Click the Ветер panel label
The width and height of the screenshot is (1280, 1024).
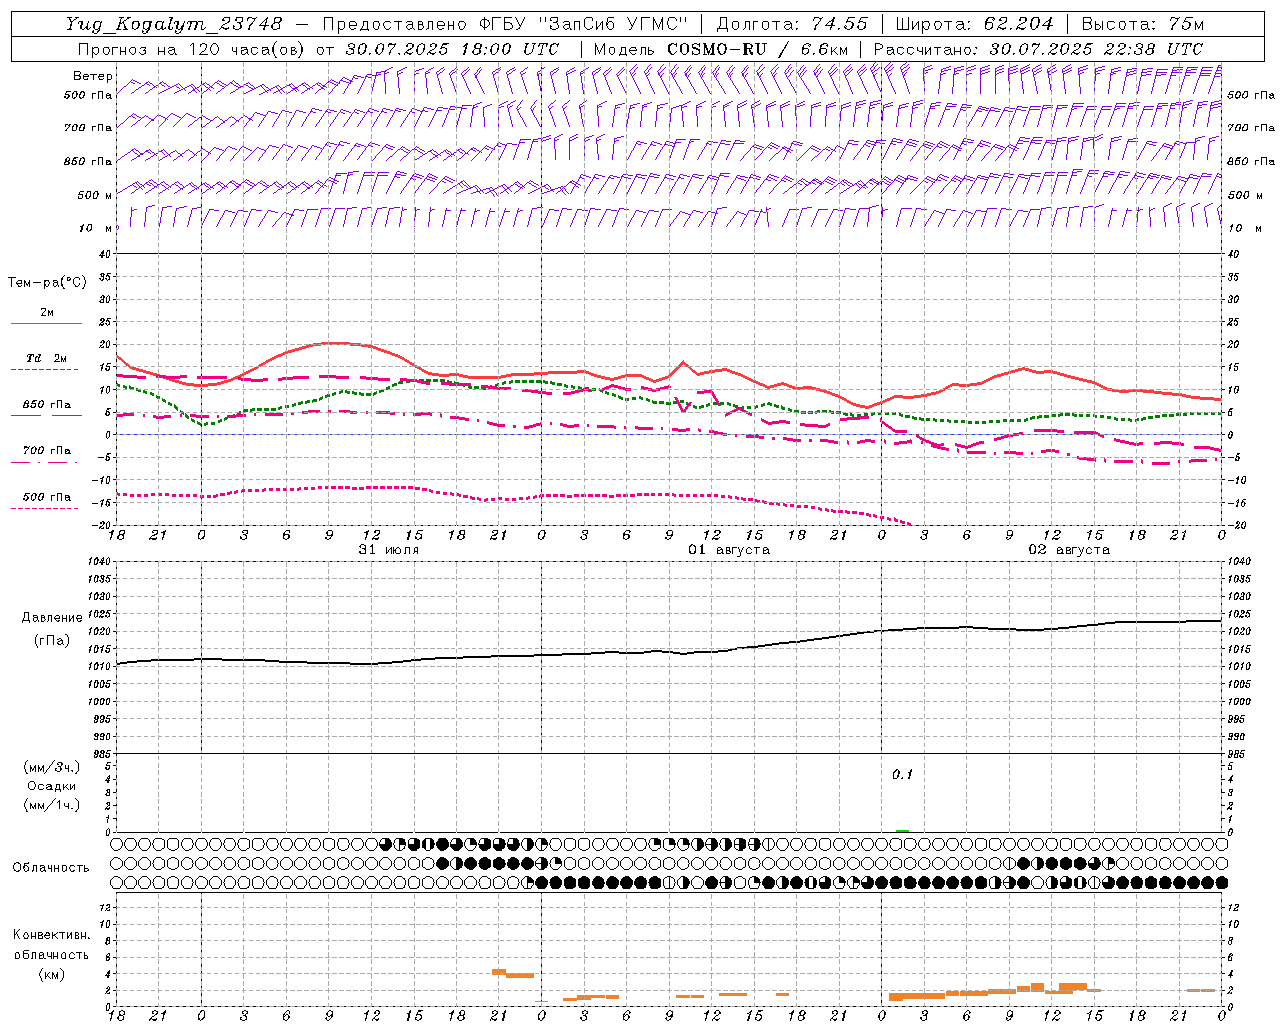pyautogui.click(x=93, y=76)
